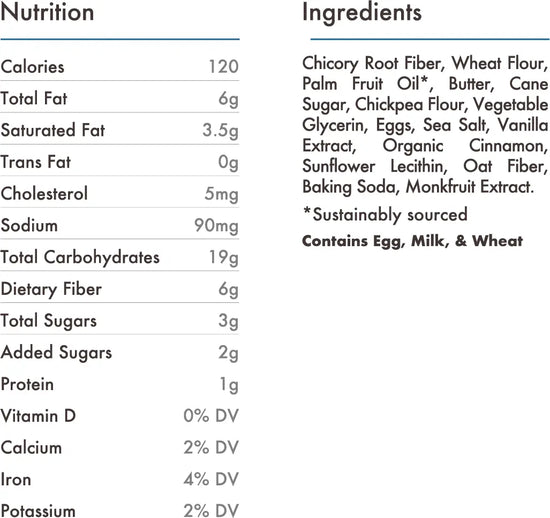Click the Nutrition heading
The height and width of the screenshot is (518, 550).
(x=47, y=13)
